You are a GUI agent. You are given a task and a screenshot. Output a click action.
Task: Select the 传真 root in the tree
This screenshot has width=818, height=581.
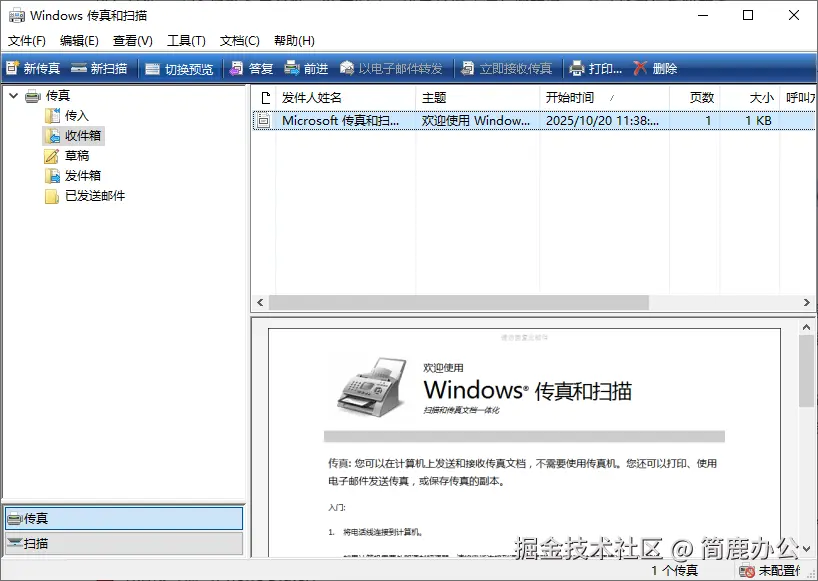click(57, 95)
